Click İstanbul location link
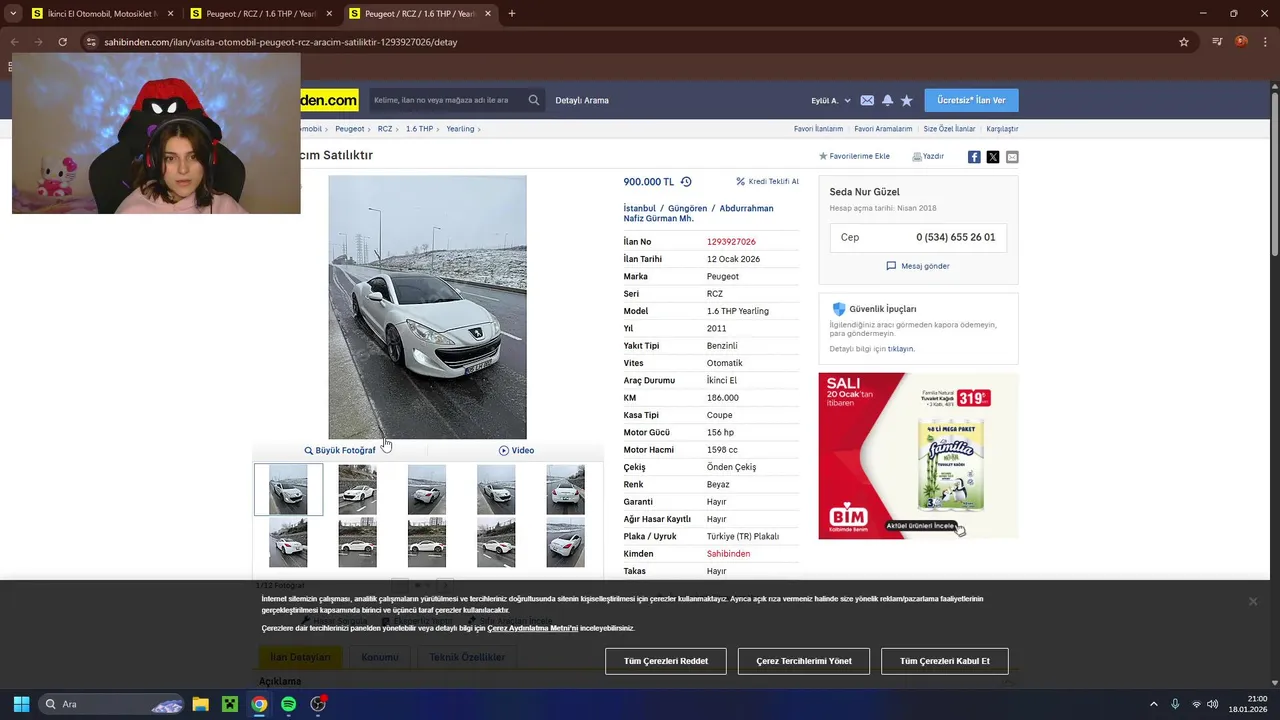 click(x=639, y=208)
